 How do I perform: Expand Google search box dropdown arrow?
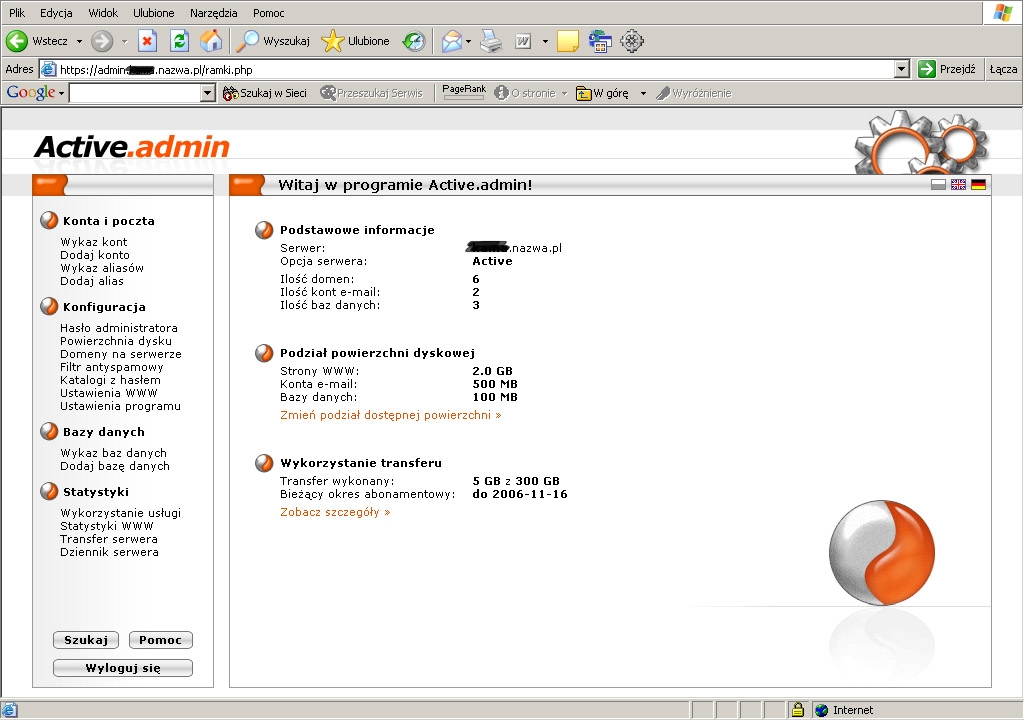[x=208, y=93]
